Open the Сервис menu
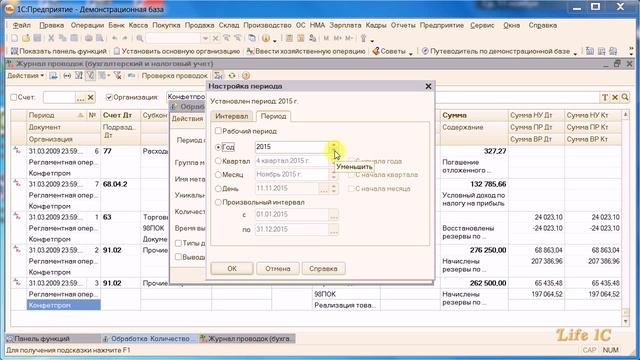 tap(482, 25)
